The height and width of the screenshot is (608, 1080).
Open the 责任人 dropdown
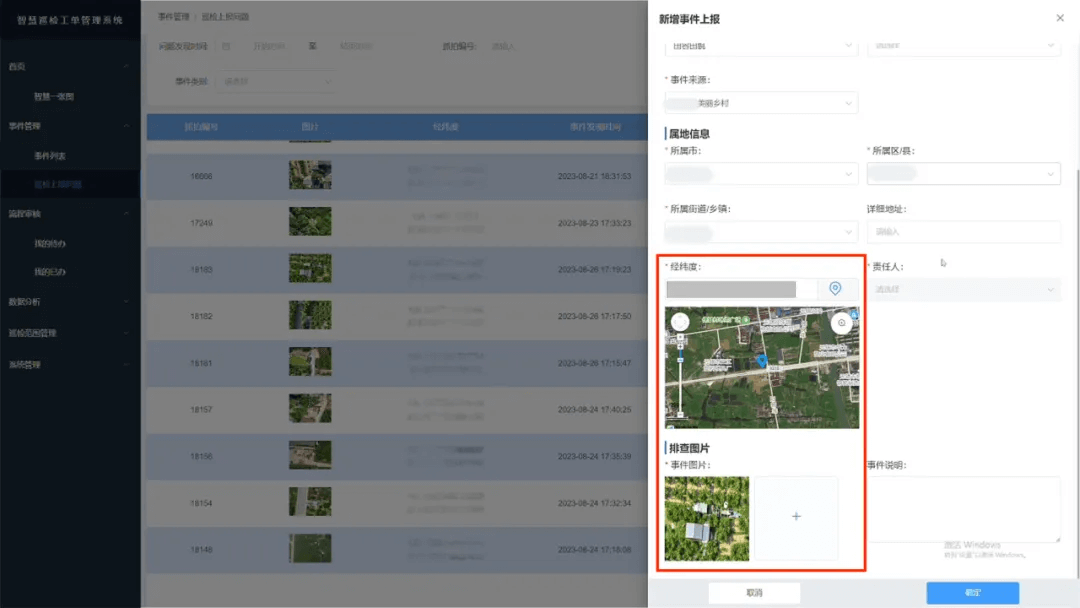pos(964,289)
